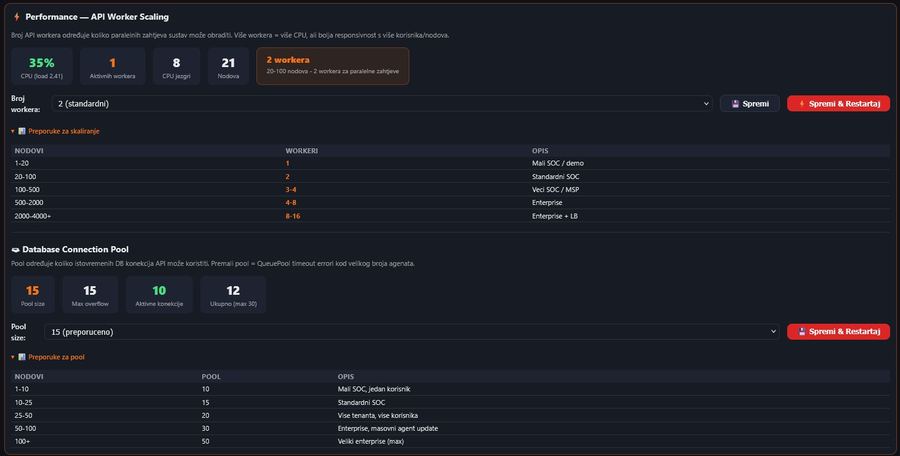Click the WORKERI column header
This screenshot has height=456, width=900.
[301, 151]
